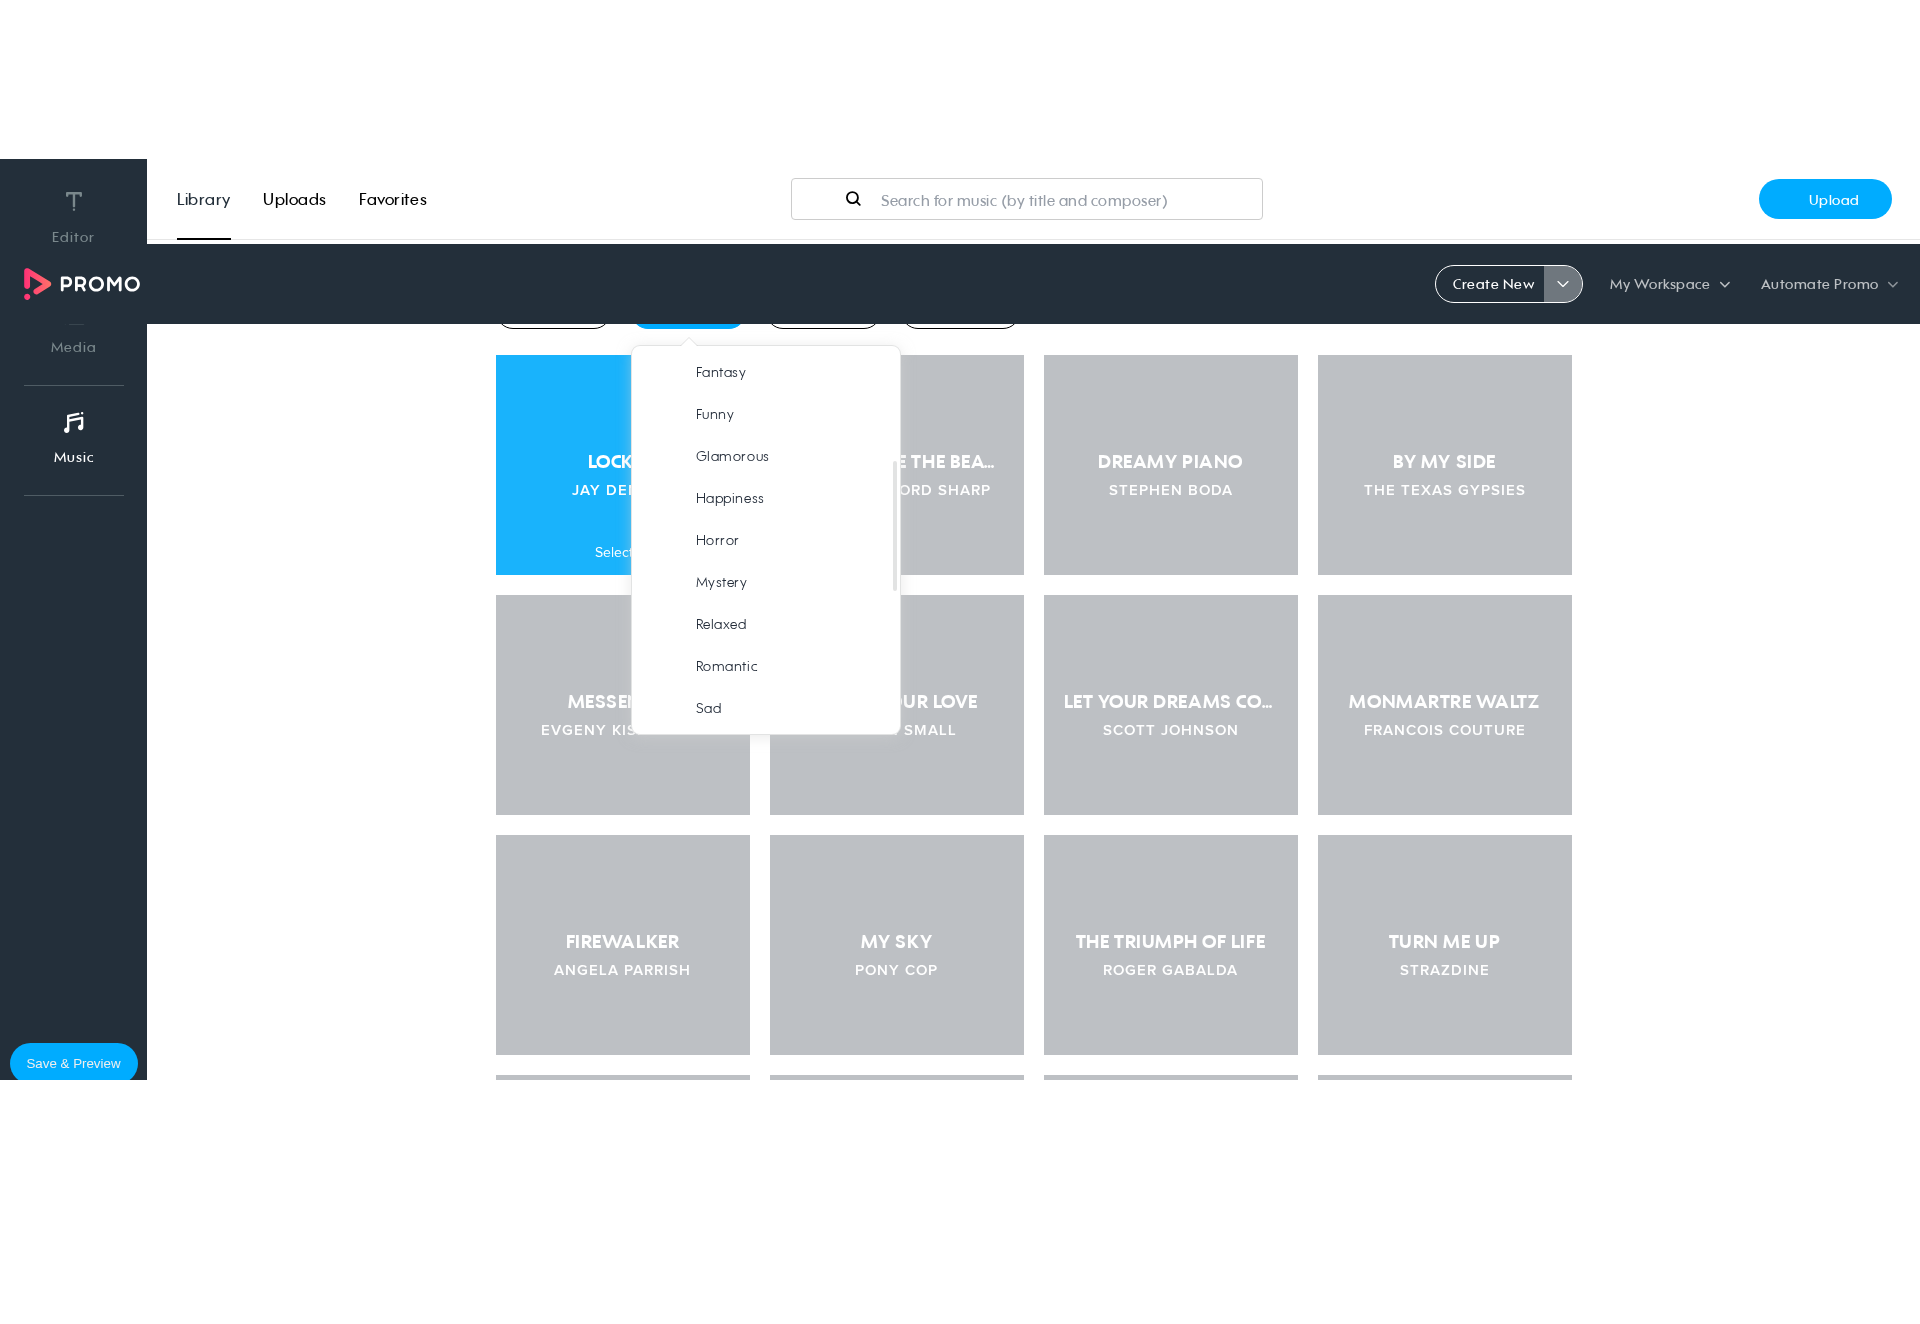Viewport: 1920px width, 1324px height.
Task: Click the search magnifier icon
Action: 853,199
